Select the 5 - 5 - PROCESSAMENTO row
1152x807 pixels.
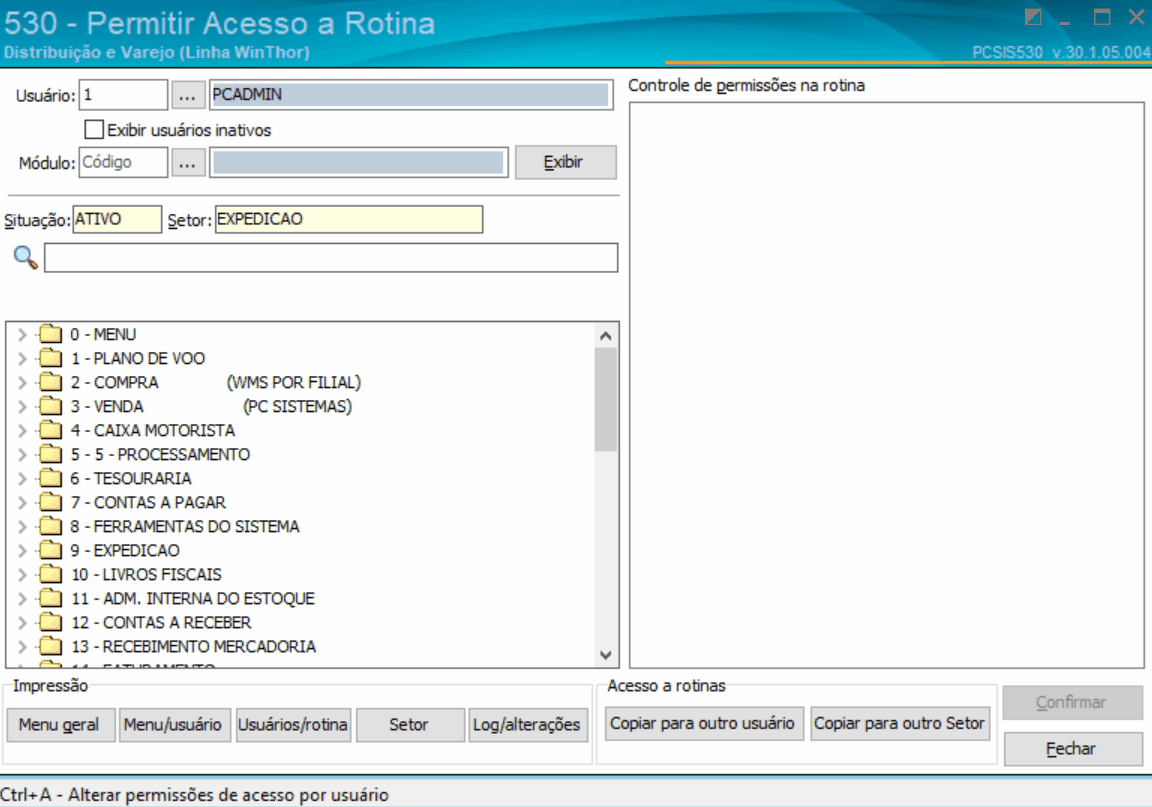(x=160, y=454)
